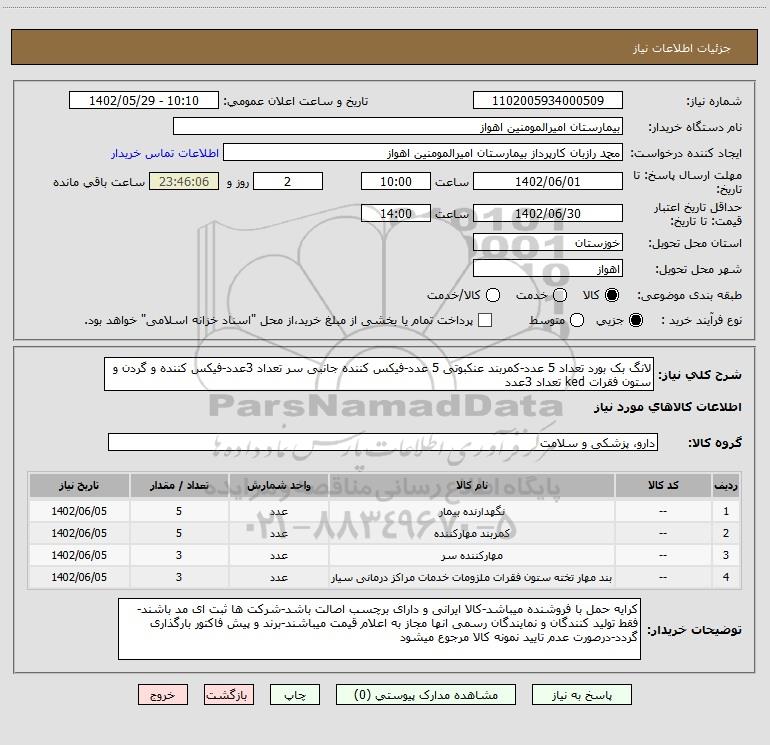Click the response deadline date 1402/06/01

548,182
